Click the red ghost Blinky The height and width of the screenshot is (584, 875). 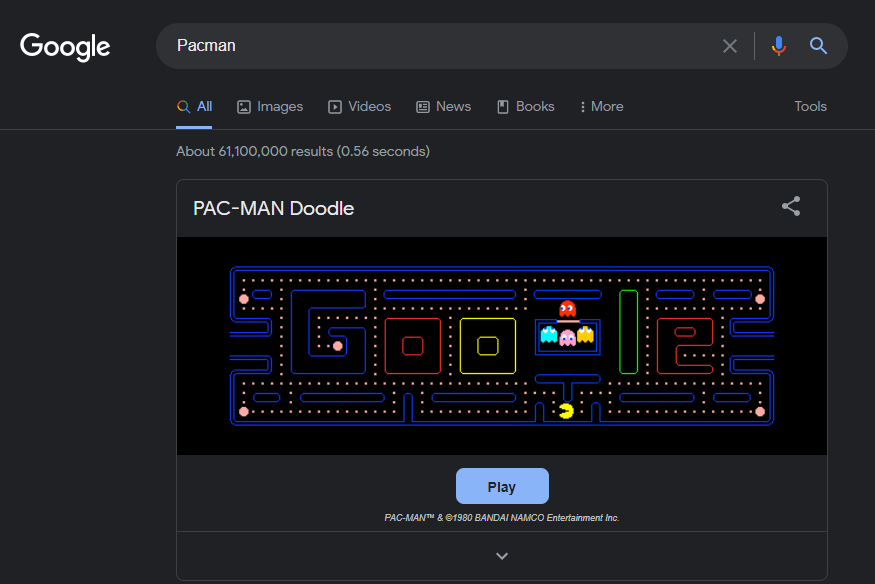pos(568,308)
